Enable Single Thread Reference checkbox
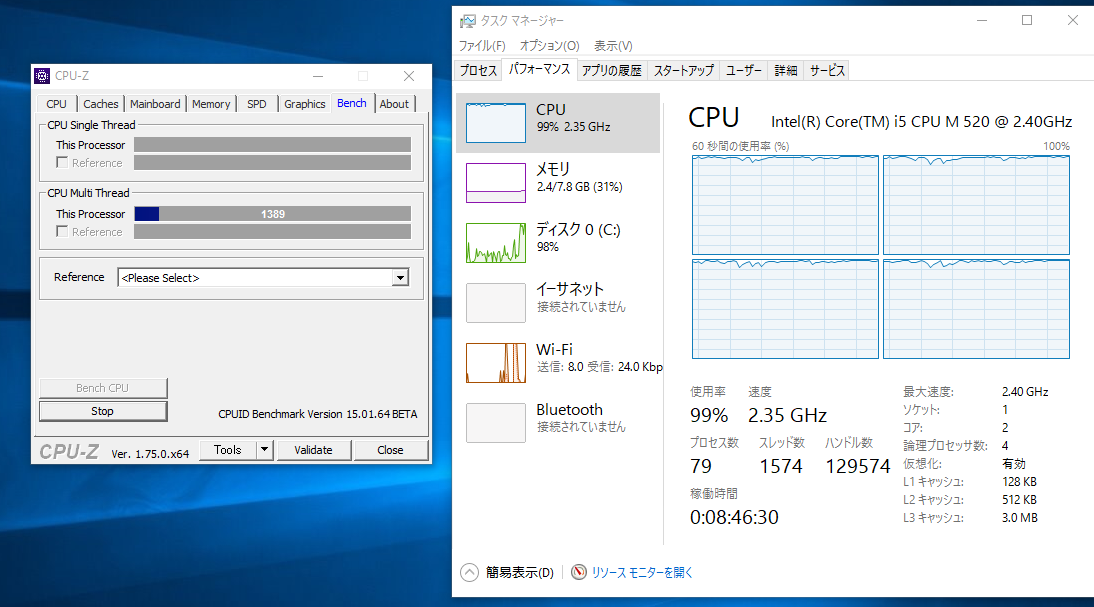Viewport: 1094px width, 607px height. (62, 163)
